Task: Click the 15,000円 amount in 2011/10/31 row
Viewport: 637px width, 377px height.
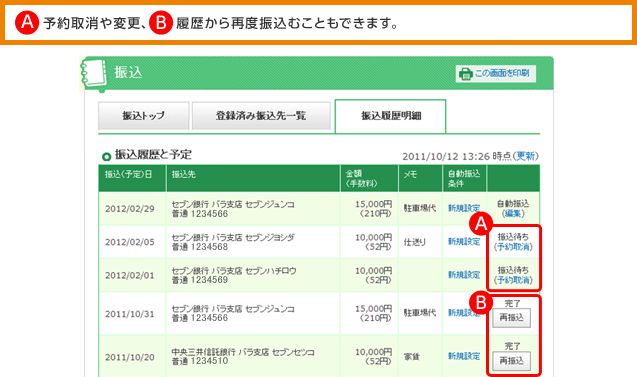Action: [374, 309]
